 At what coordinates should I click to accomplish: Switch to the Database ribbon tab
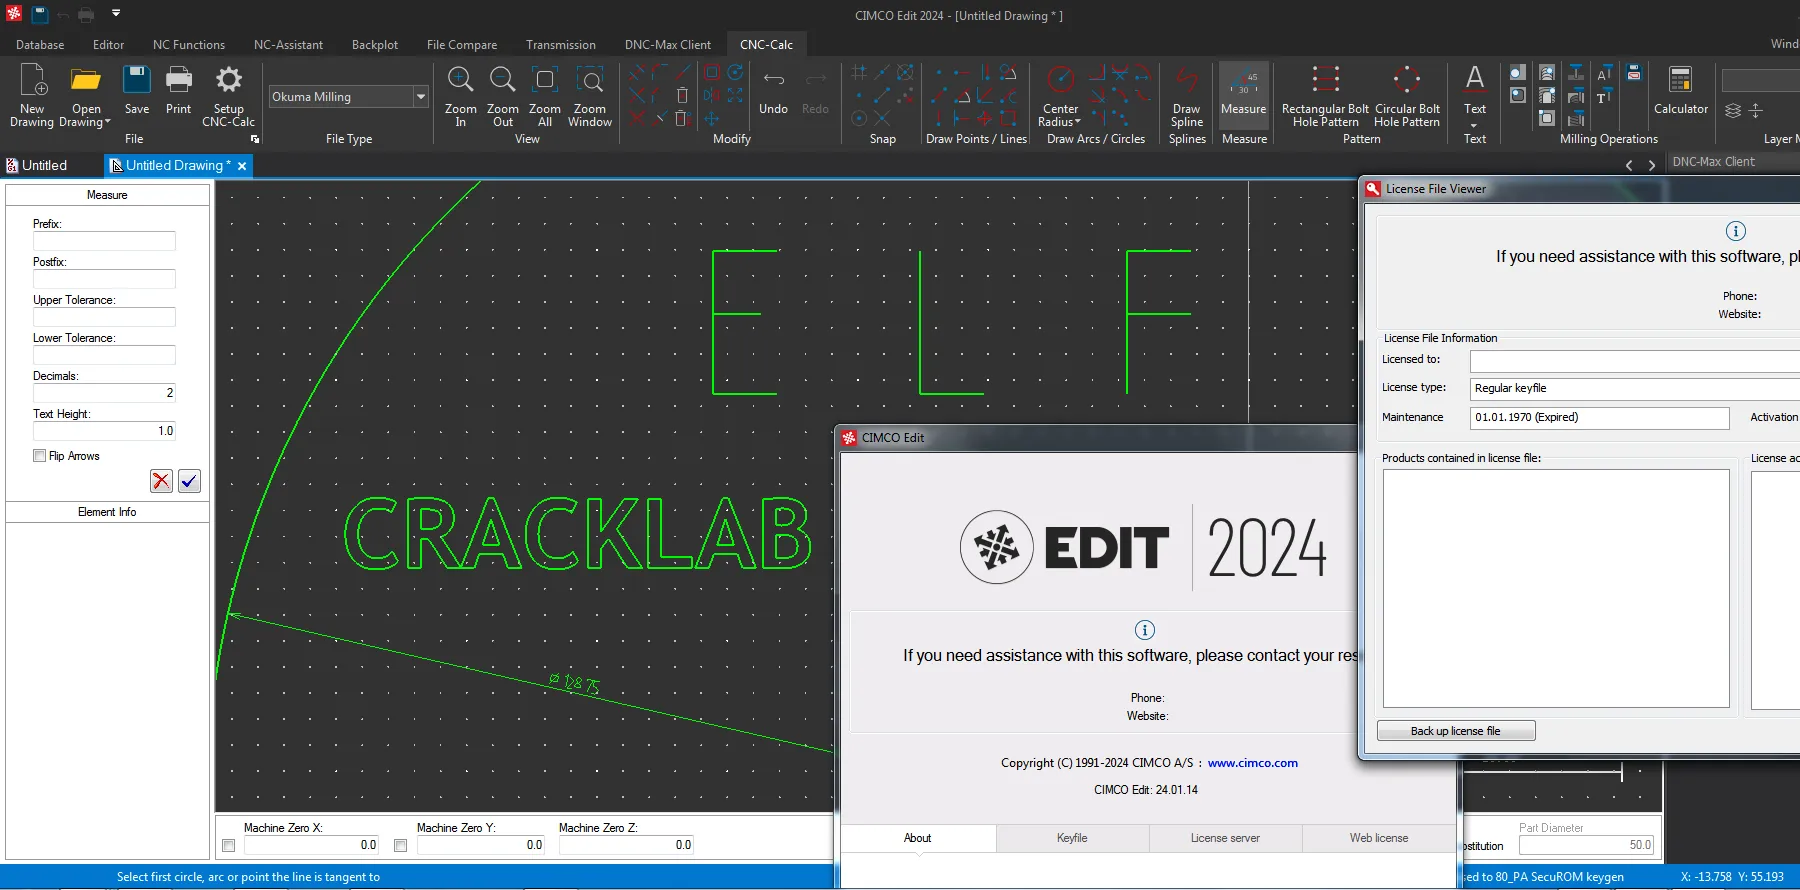[x=40, y=45]
